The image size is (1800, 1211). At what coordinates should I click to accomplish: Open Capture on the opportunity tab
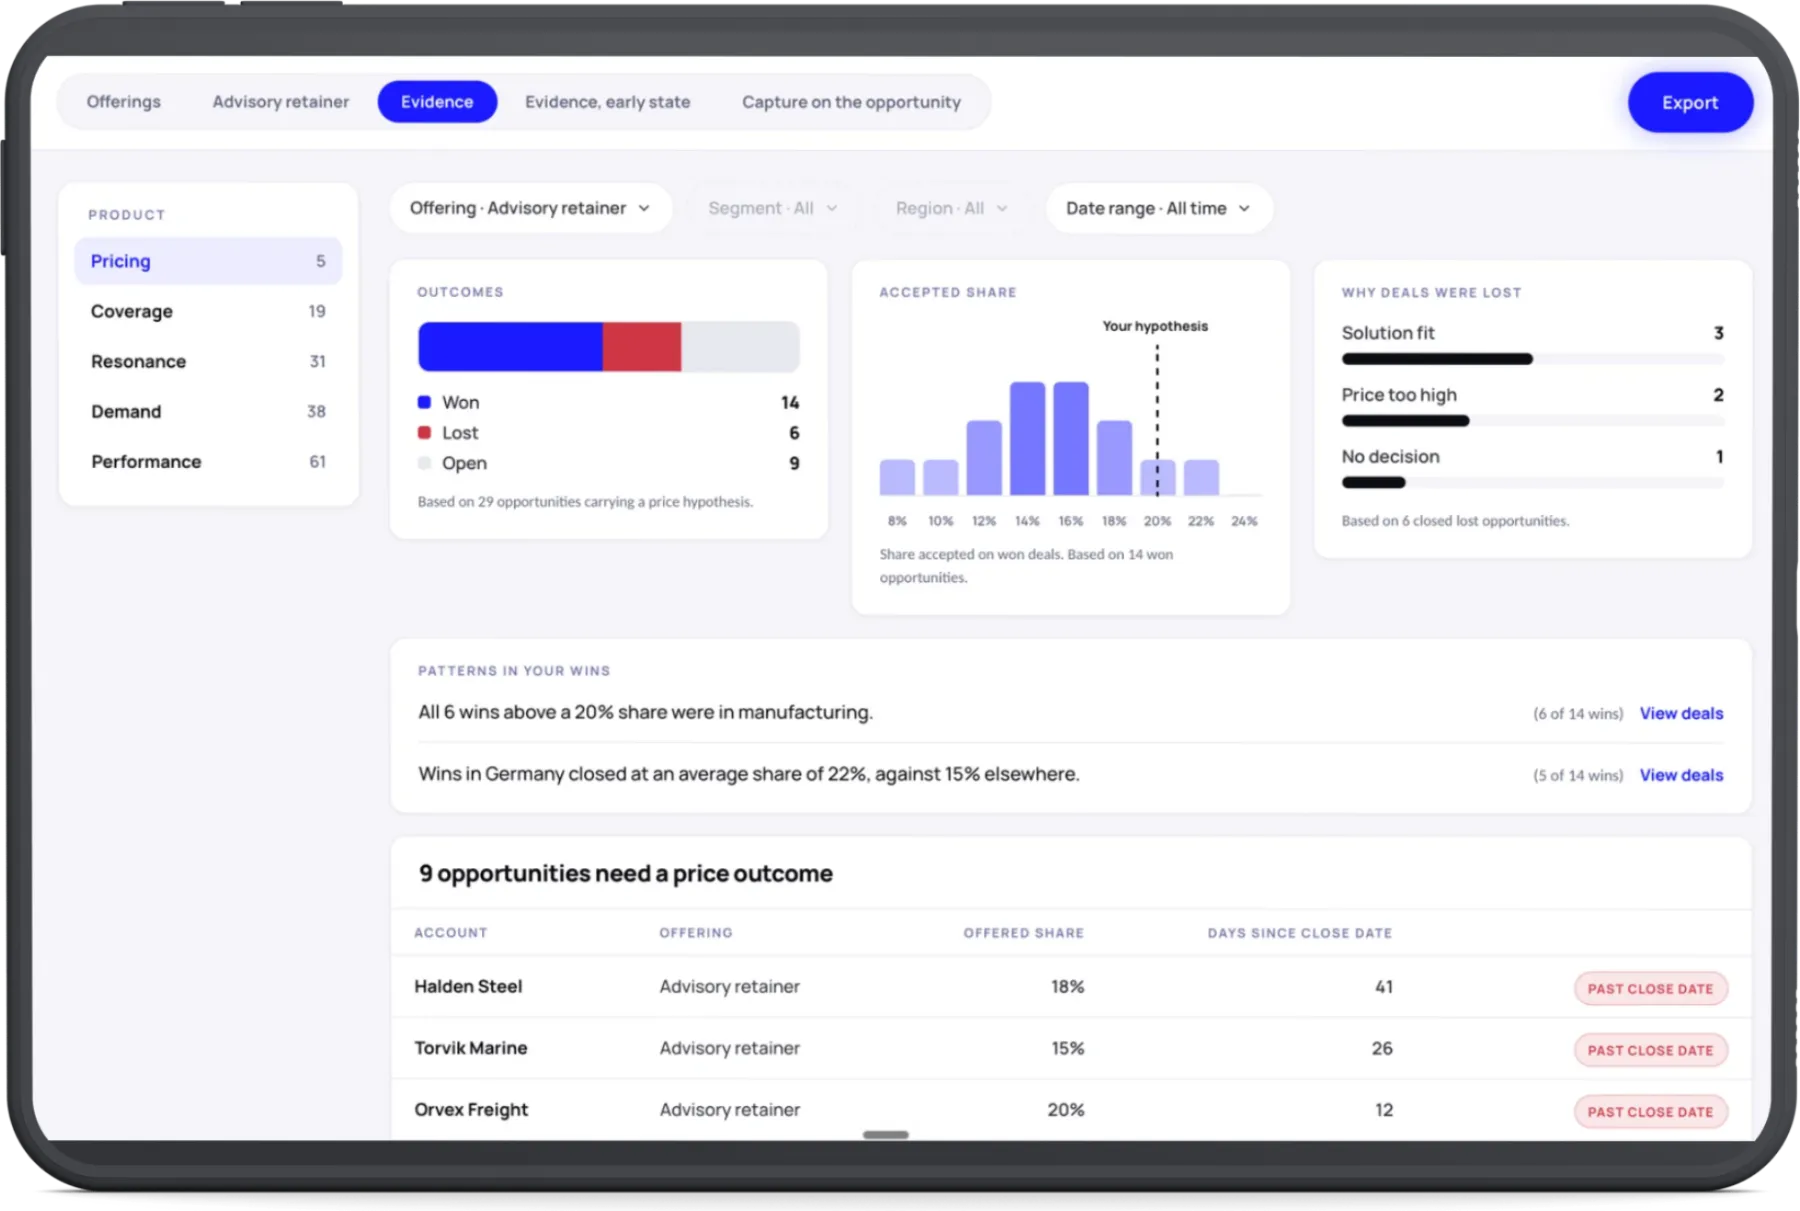tap(851, 102)
